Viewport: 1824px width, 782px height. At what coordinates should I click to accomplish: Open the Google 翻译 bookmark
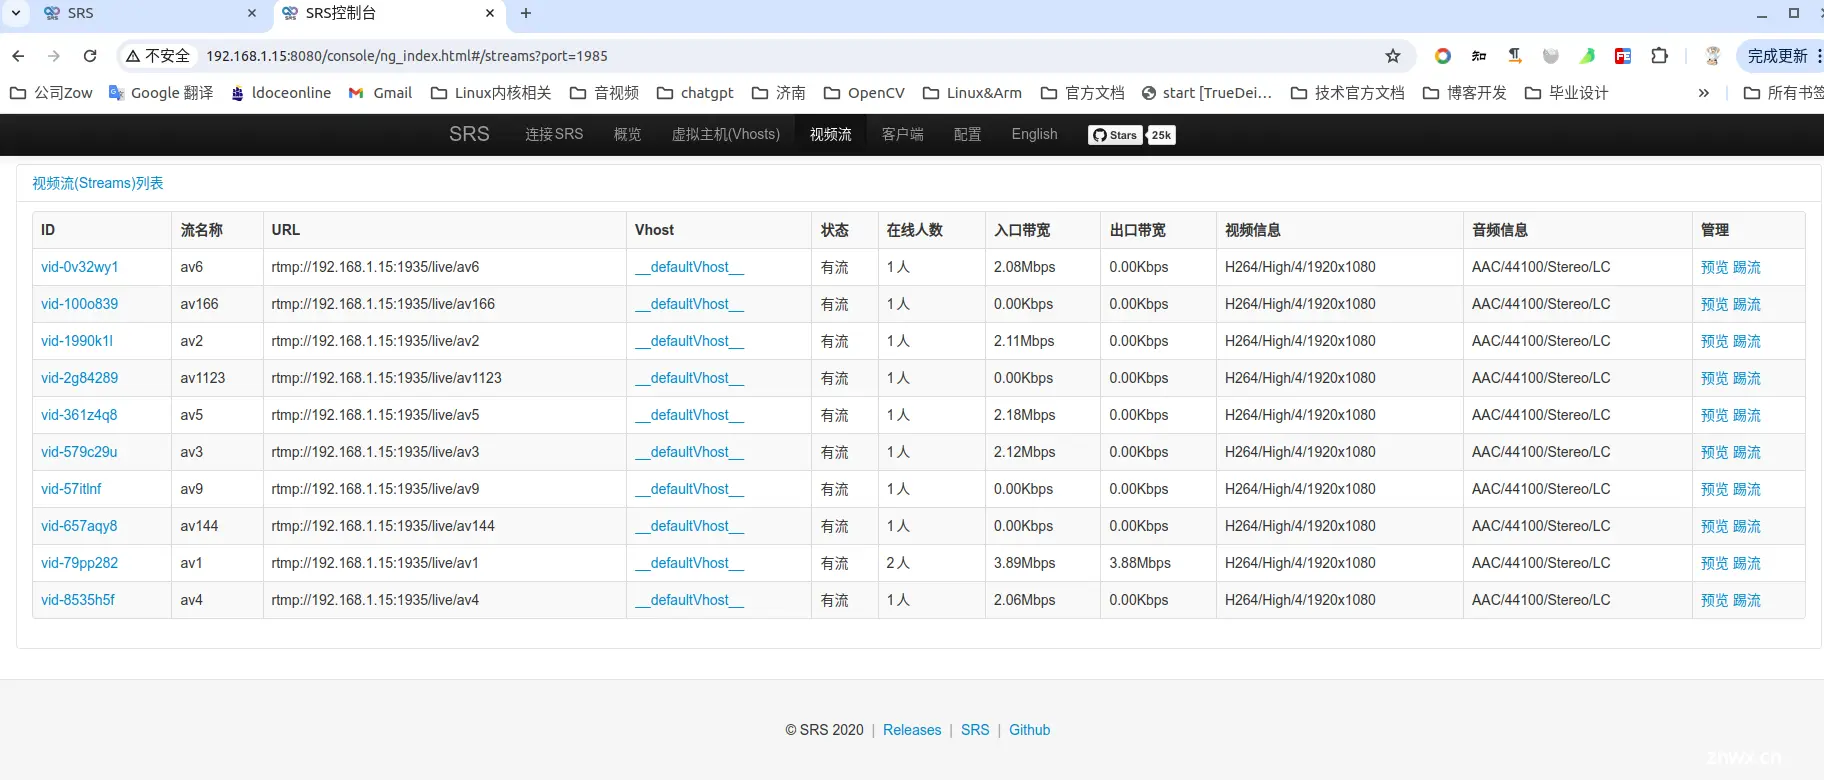tap(161, 93)
